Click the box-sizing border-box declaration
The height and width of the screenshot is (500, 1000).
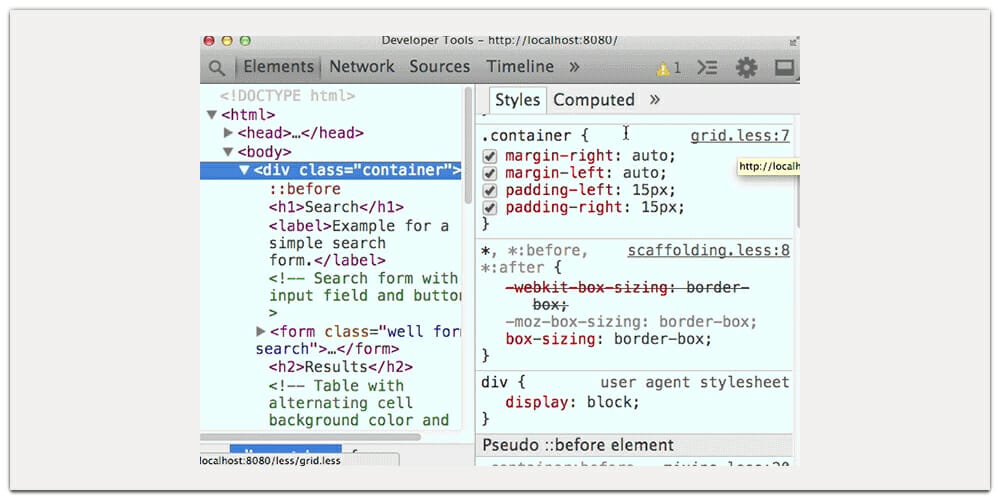point(608,339)
